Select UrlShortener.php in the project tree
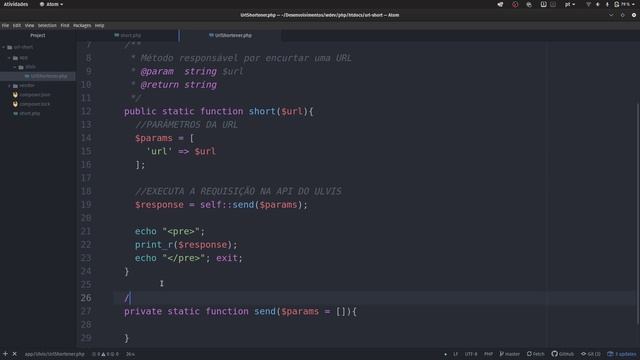Screen dimensions: 640x360 [38, 76]
